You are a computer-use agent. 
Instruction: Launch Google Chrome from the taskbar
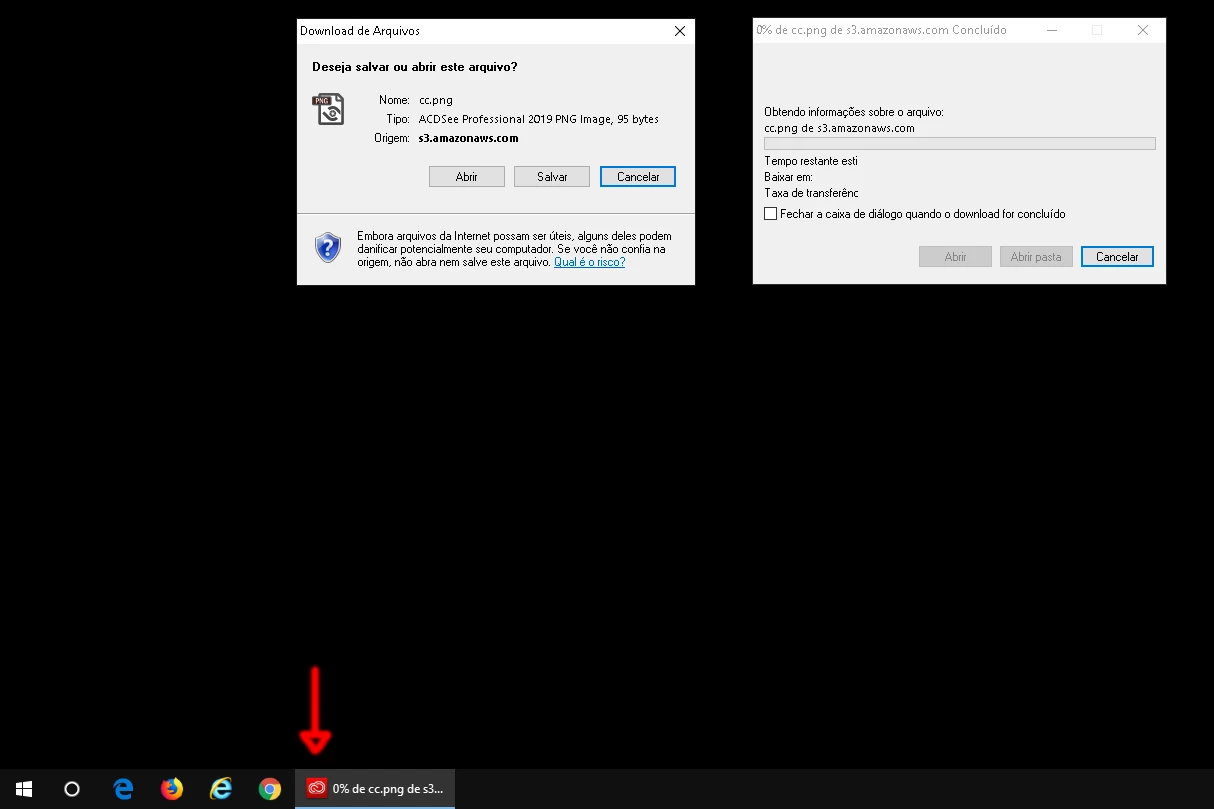pos(270,789)
